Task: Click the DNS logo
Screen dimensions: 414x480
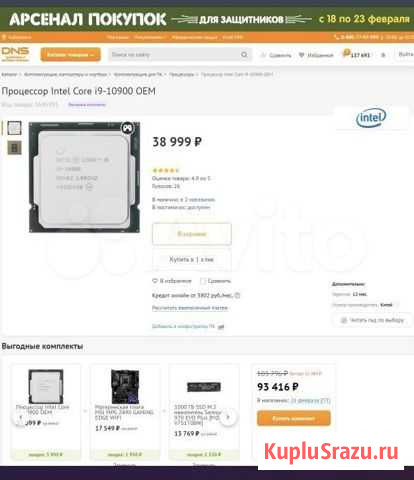Action: [x=15, y=54]
